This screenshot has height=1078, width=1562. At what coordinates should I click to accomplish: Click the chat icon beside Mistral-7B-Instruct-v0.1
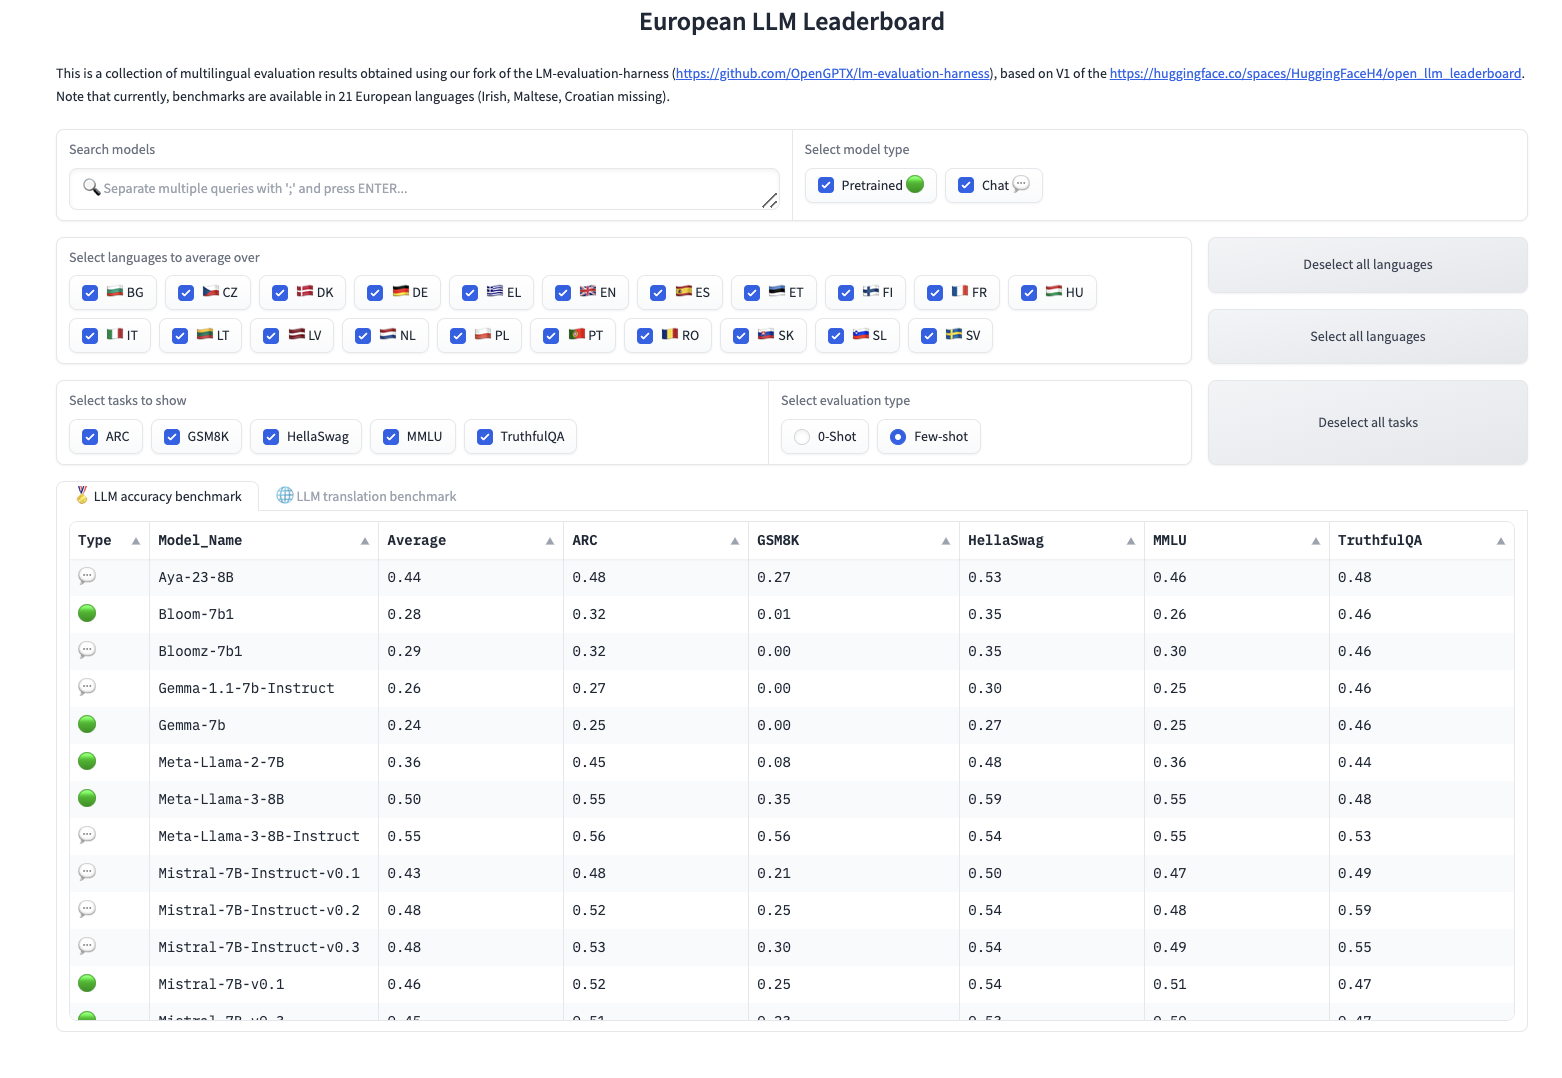[87, 872]
